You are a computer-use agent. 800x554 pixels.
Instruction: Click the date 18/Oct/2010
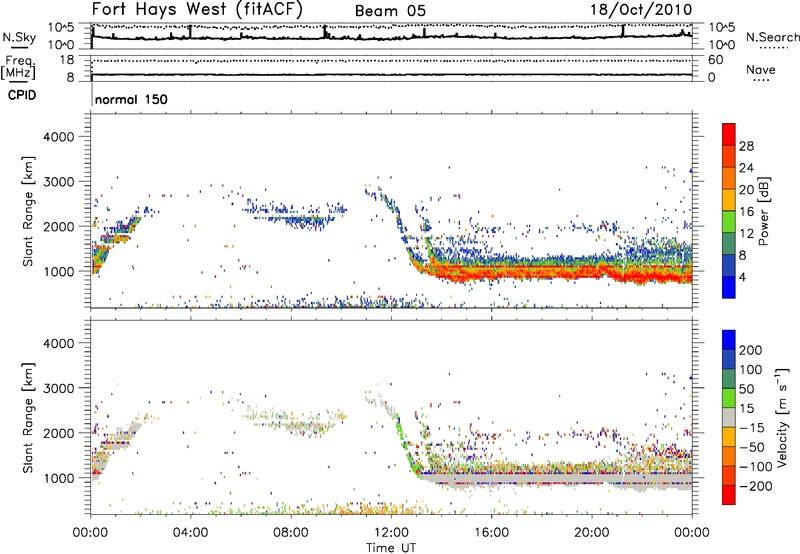click(641, 10)
